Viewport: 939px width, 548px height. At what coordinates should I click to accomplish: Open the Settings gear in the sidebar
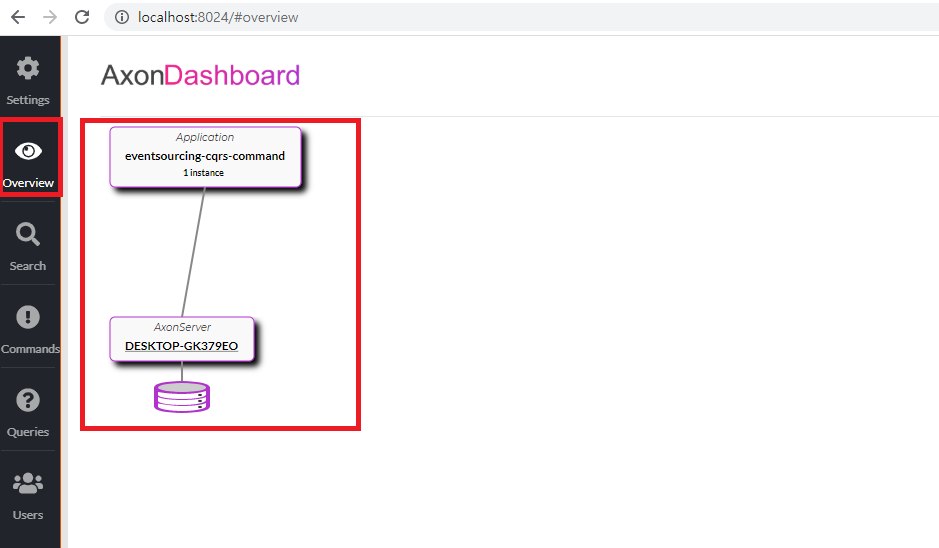(x=28, y=68)
